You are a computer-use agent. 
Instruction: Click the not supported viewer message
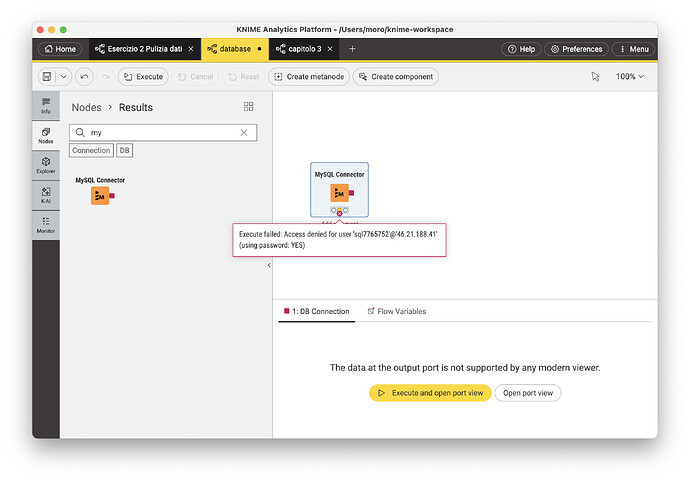tap(465, 368)
